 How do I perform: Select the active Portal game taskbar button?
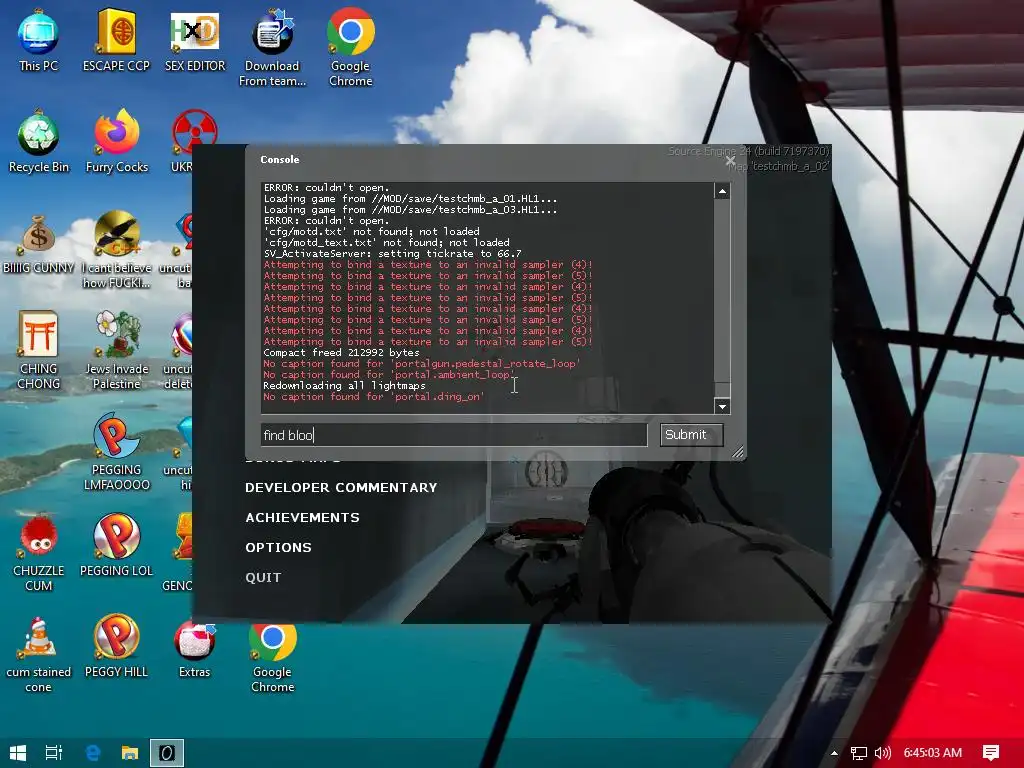point(167,753)
